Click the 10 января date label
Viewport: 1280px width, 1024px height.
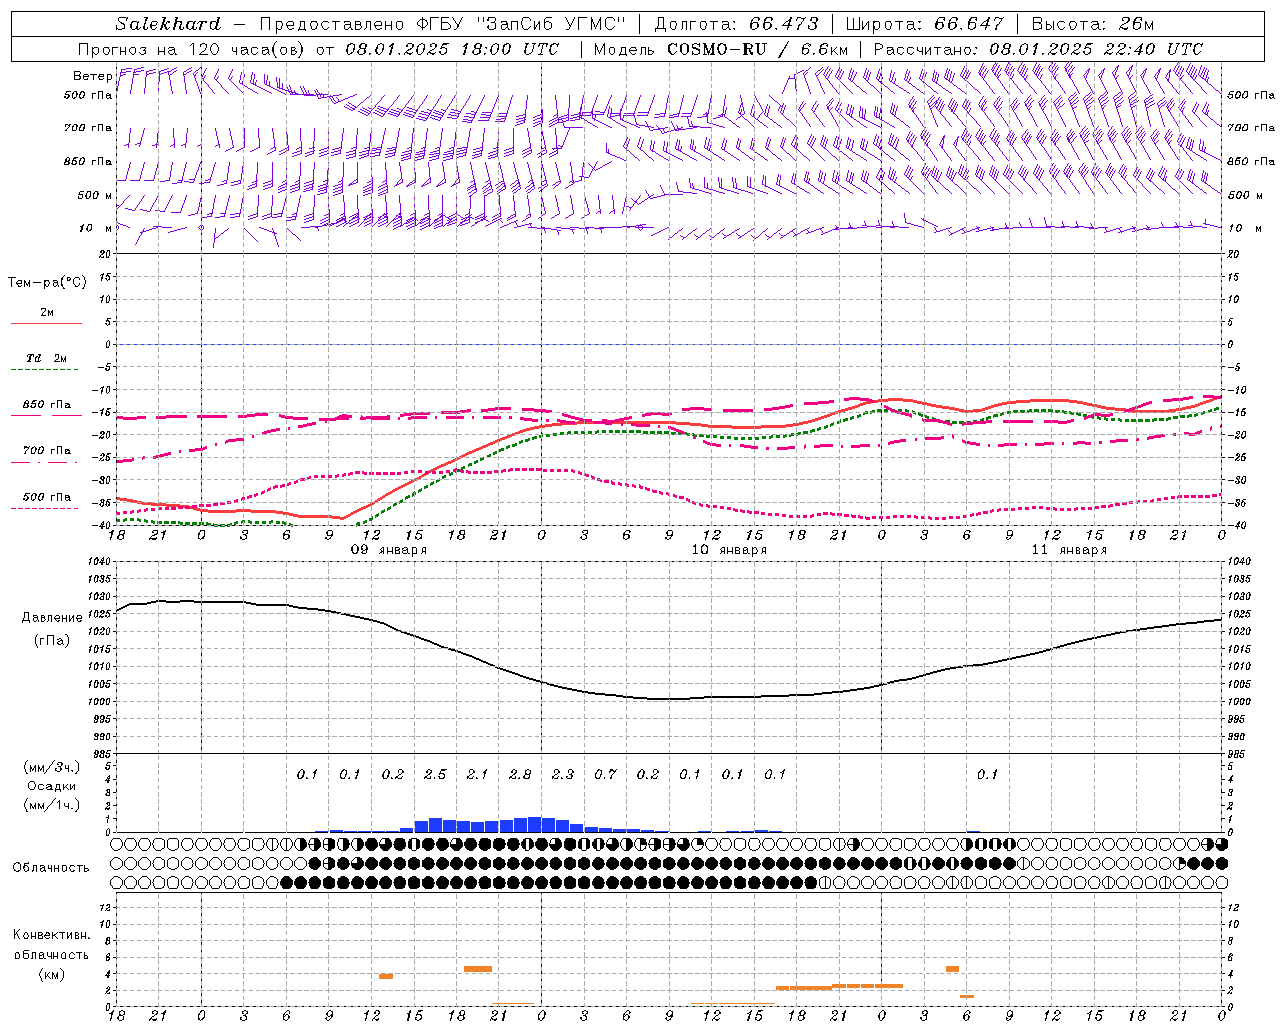[x=729, y=550]
